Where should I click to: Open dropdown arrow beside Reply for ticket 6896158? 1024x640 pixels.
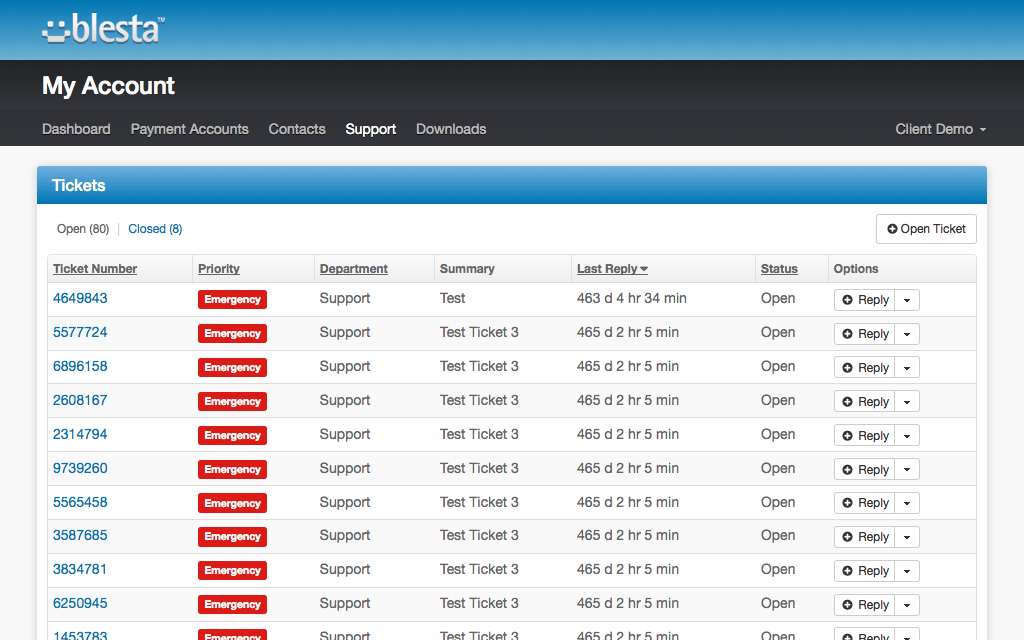(x=906, y=368)
